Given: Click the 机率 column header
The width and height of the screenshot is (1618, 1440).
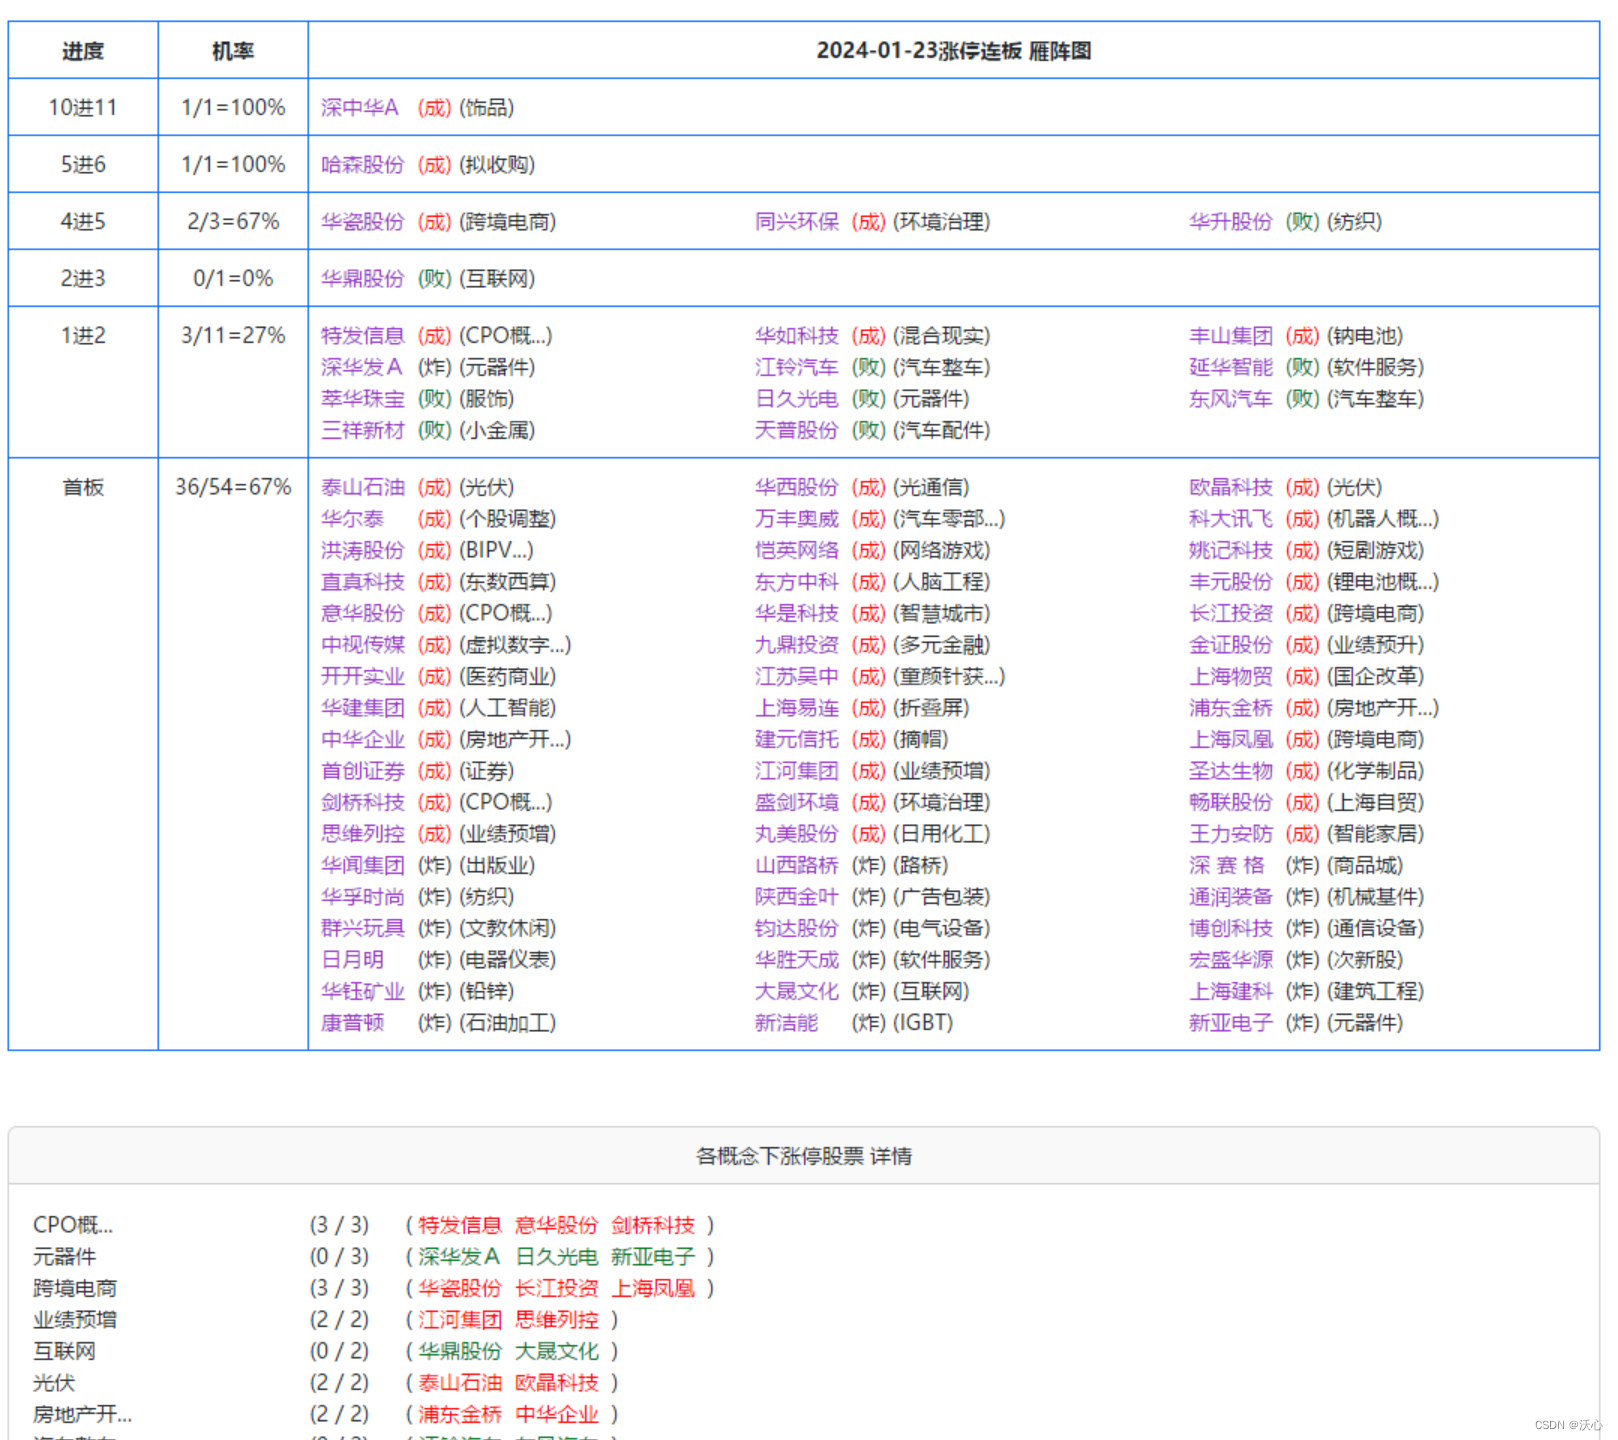Looking at the screenshot, I should (x=233, y=51).
